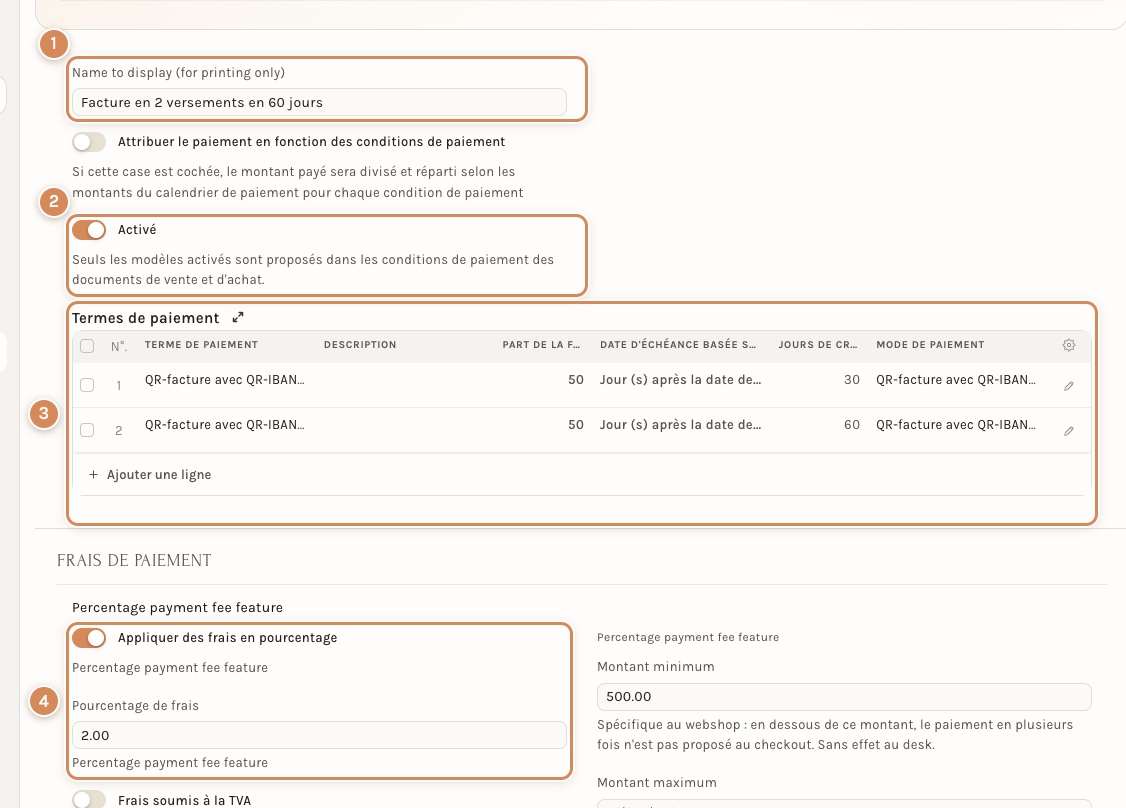This screenshot has width=1126, height=808.
Task: Click Ajouter une ligne link
Action: coord(159,475)
